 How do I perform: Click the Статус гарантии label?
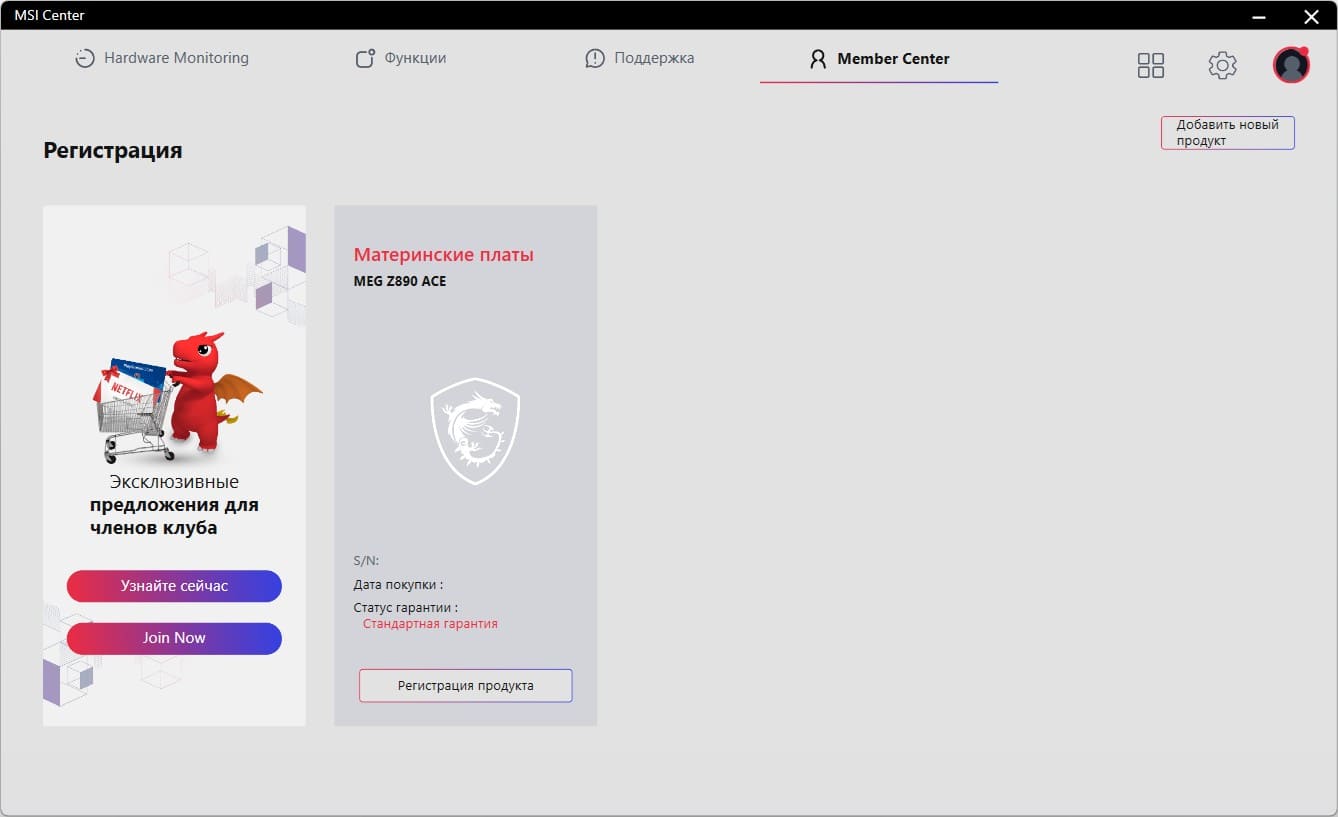pos(406,608)
